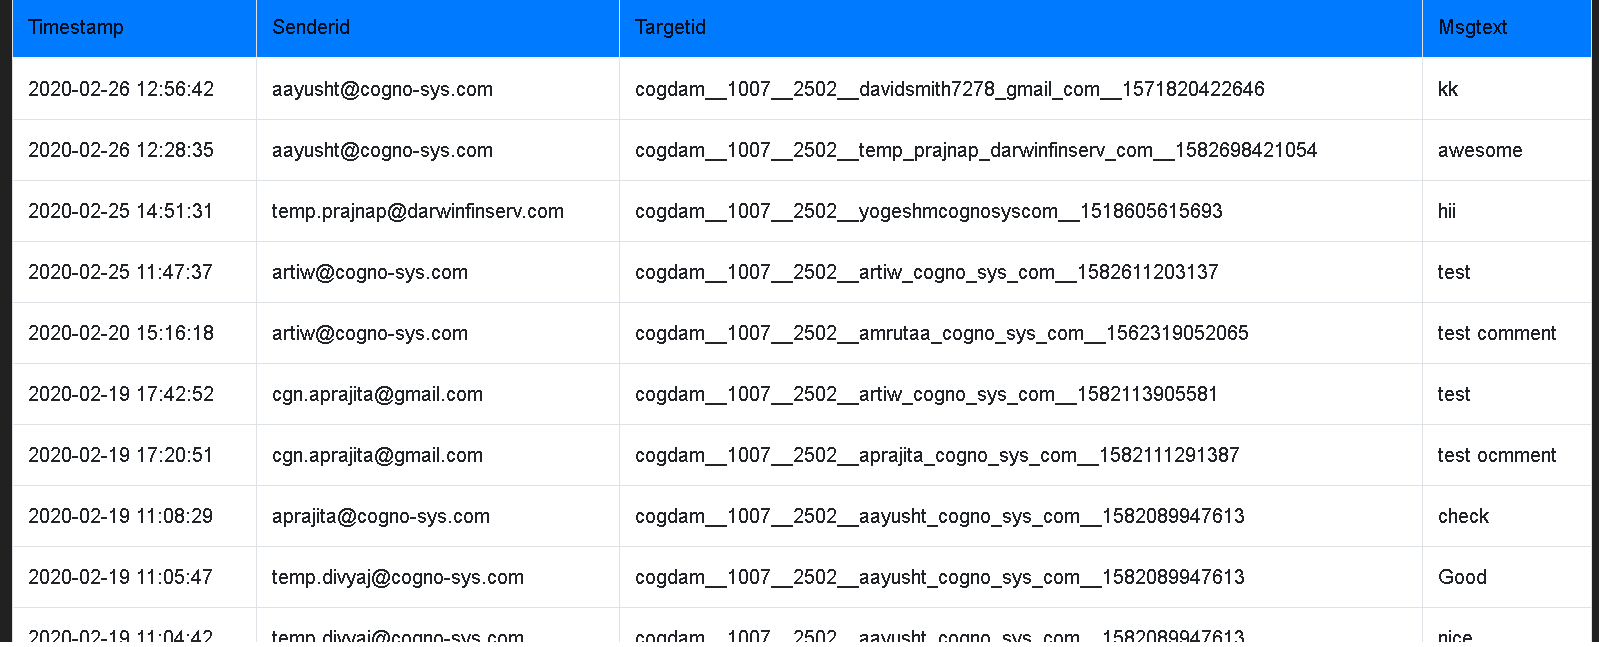Click the Targetid column header
This screenshot has height=647, width=1599.
point(1021,28)
